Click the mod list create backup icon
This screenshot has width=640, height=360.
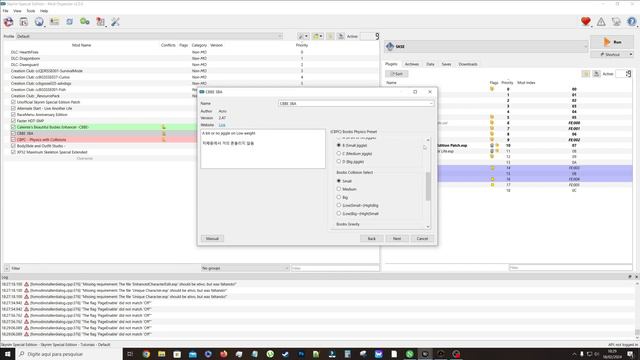coord(341,36)
